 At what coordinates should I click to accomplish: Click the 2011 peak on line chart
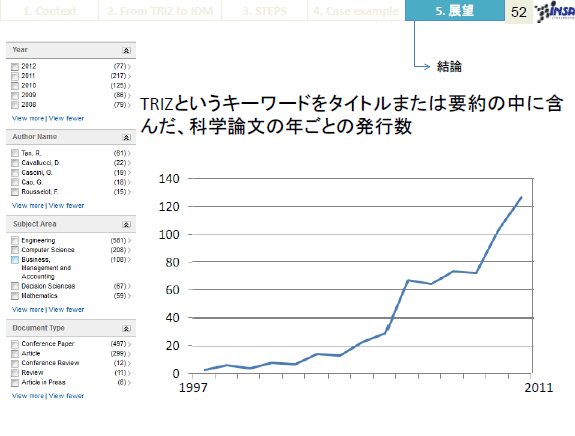point(521,197)
